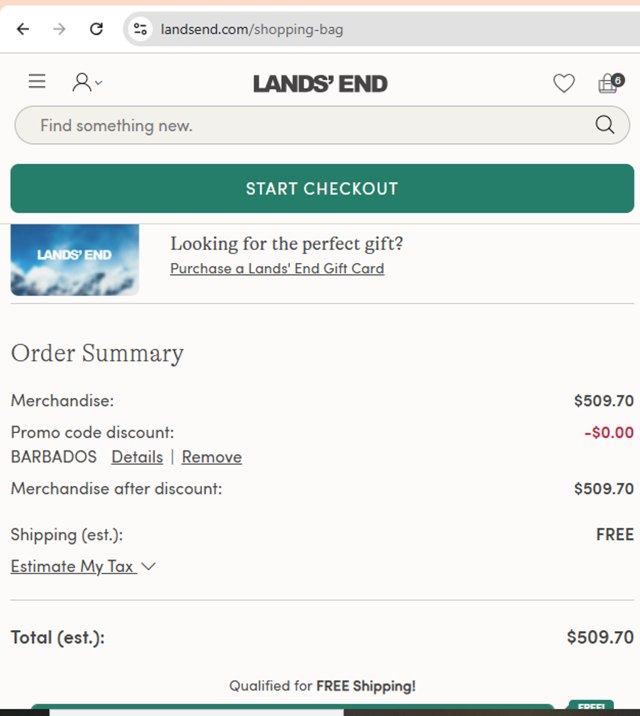
Task: Open the shopping bag icon
Action: point(609,83)
